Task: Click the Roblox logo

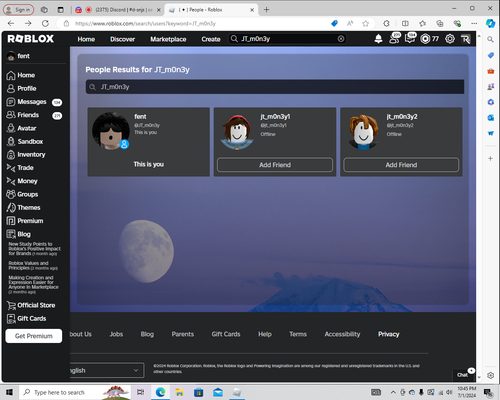Action: click(x=30, y=39)
